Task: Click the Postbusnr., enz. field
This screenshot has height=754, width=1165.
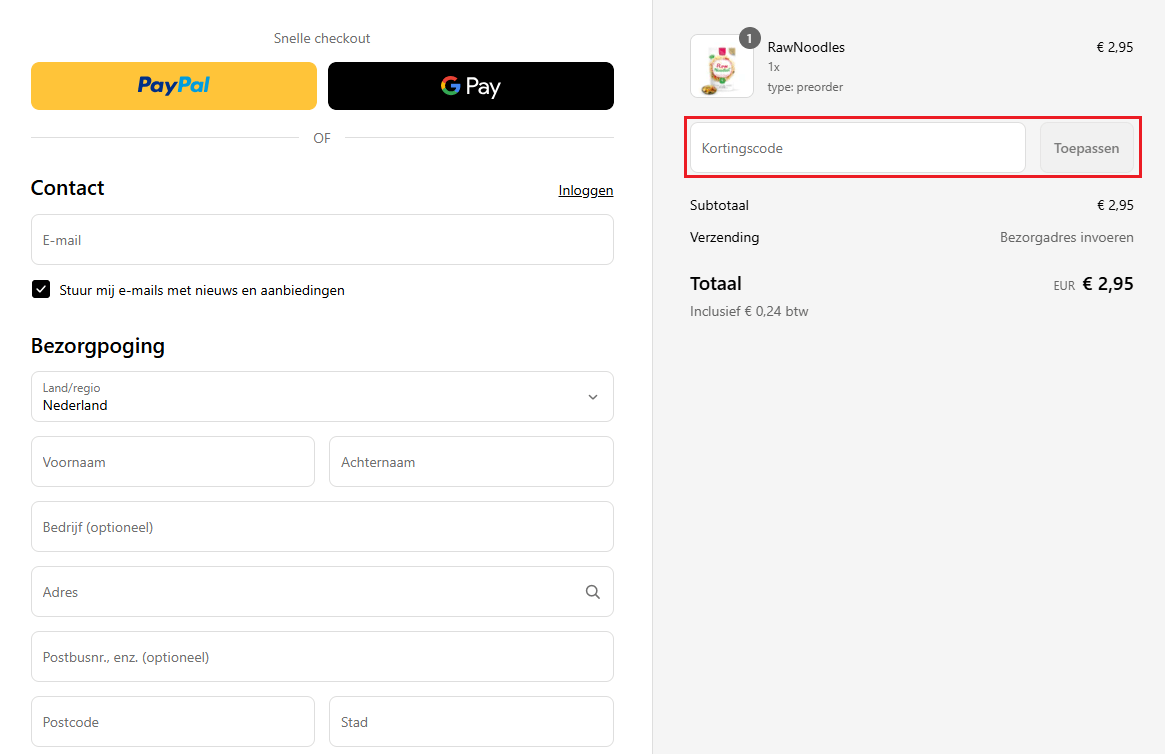Action: coord(322,657)
